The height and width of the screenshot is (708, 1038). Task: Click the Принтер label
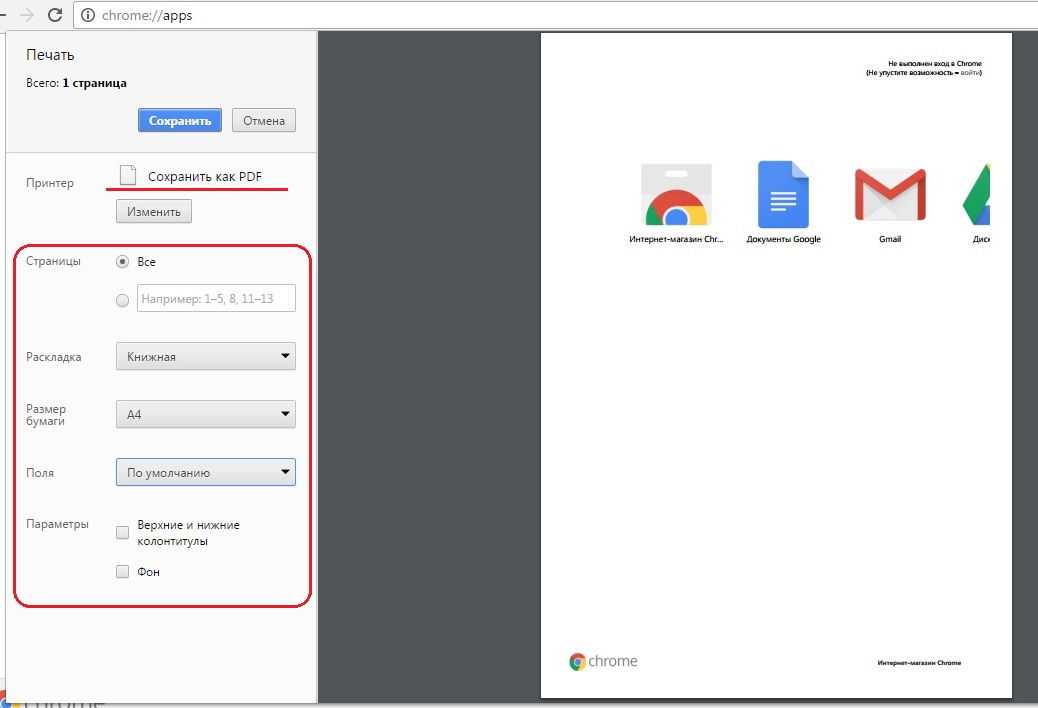tap(50, 183)
